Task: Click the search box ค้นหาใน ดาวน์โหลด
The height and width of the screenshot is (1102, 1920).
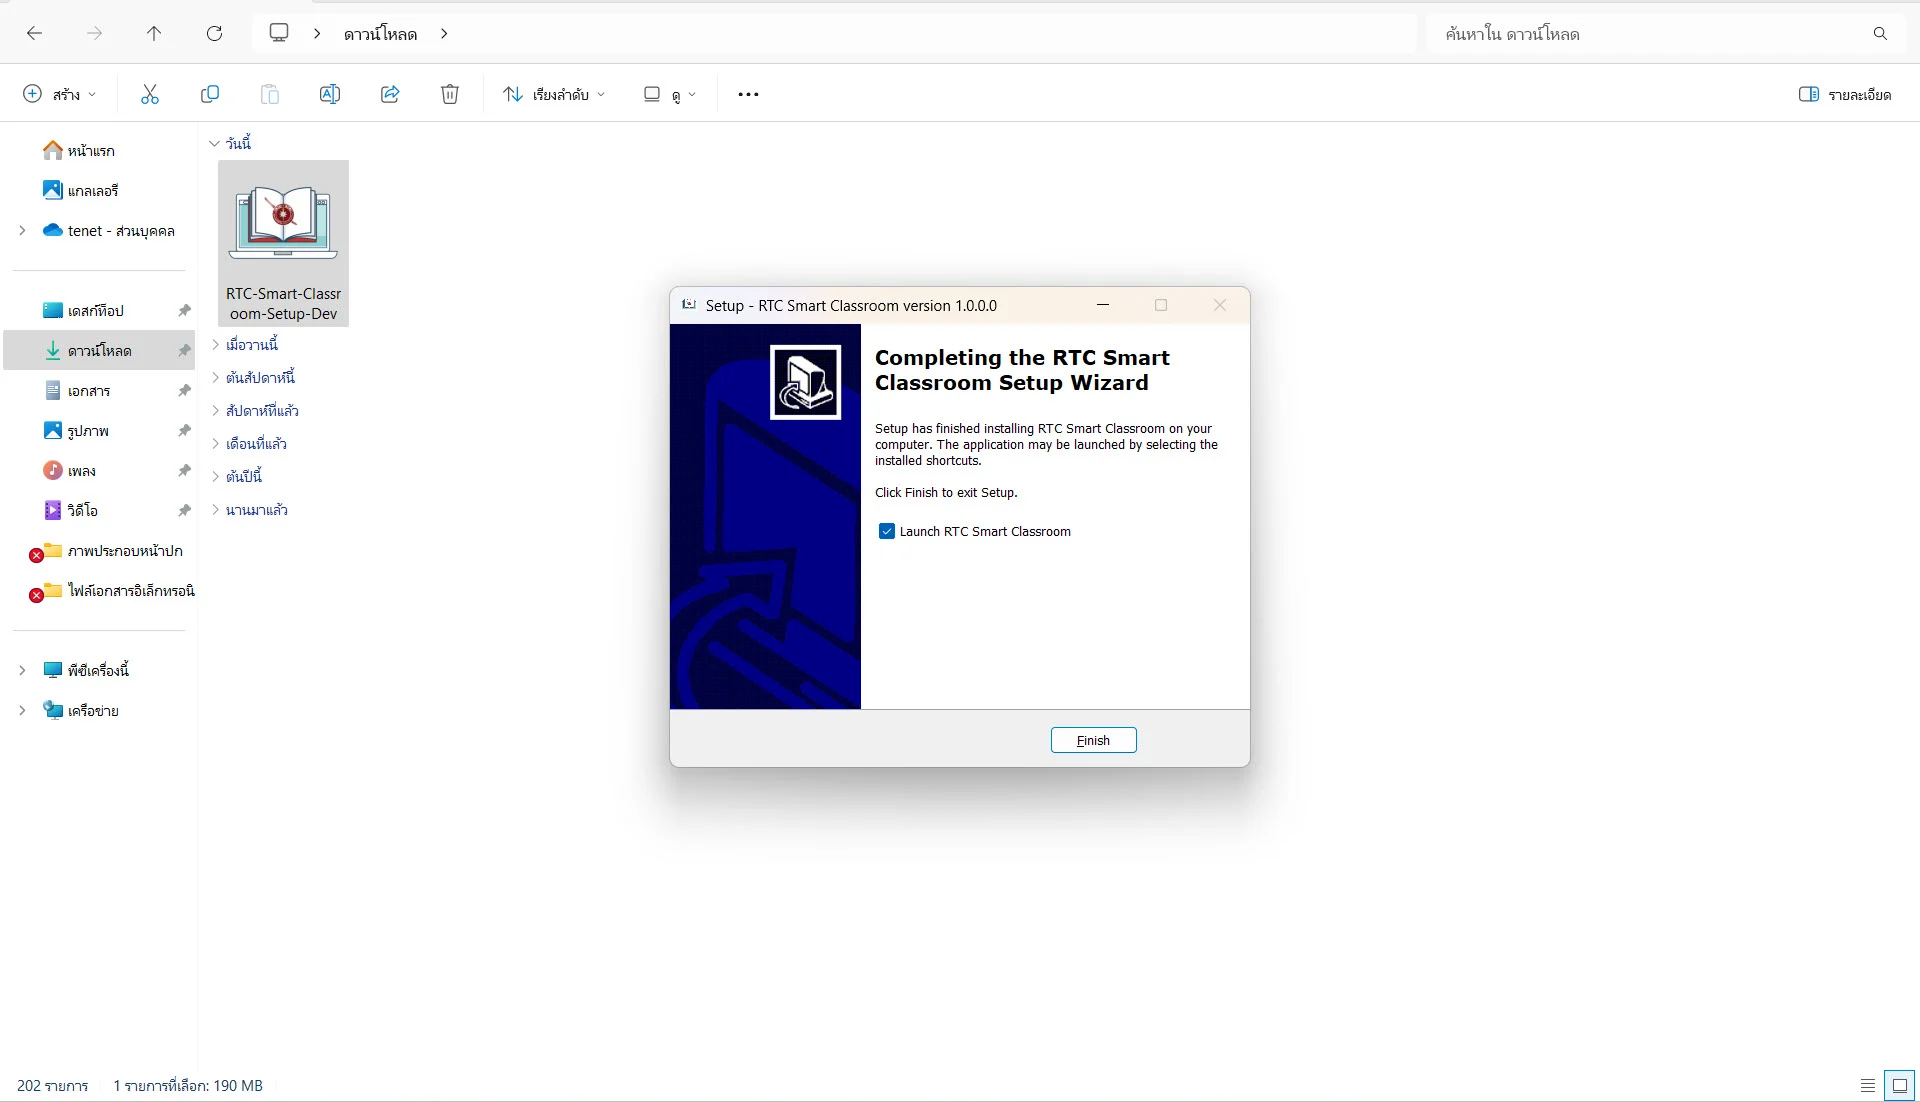Action: click(1650, 34)
